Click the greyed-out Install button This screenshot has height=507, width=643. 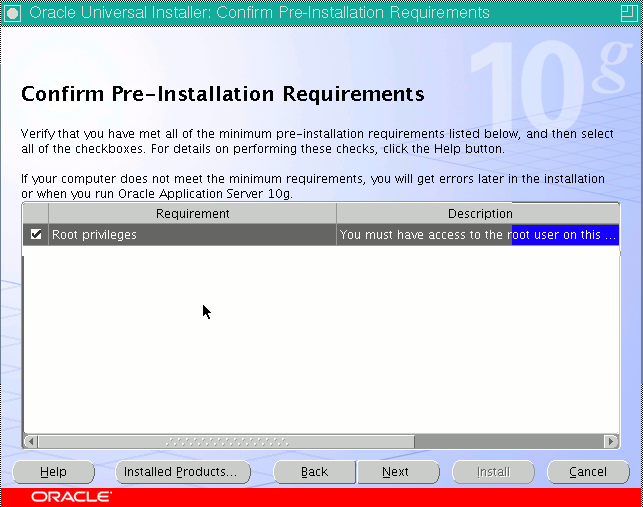click(493, 472)
